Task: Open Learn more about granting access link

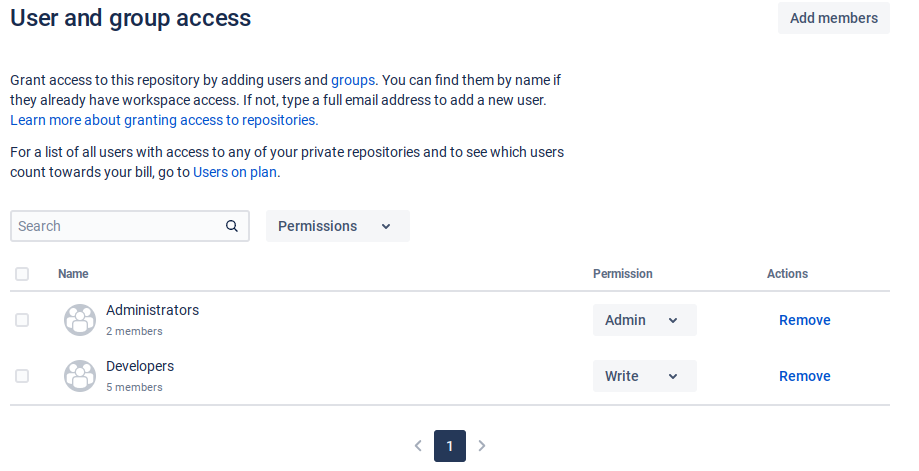Action: pyautogui.click(x=164, y=120)
